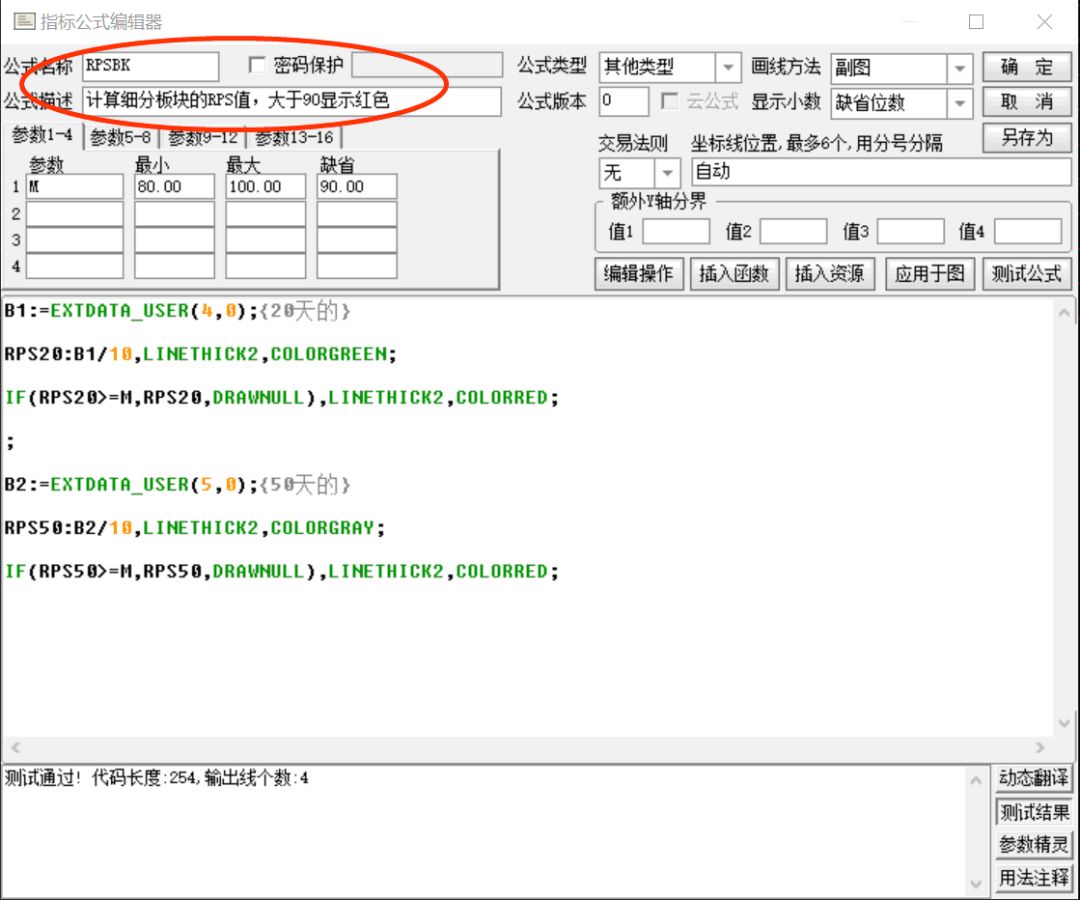
Task: Open 插入函数 dialog
Action: click(x=734, y=274)
